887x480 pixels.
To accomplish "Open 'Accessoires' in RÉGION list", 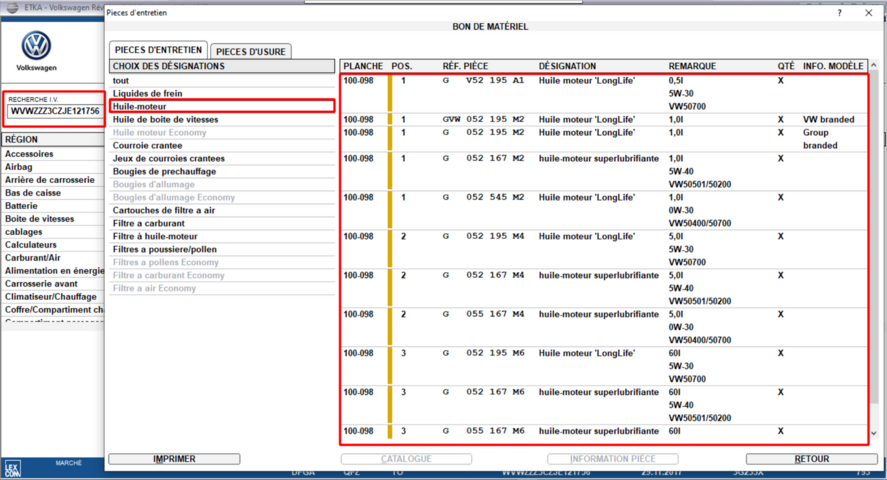I will coord(53,154).
